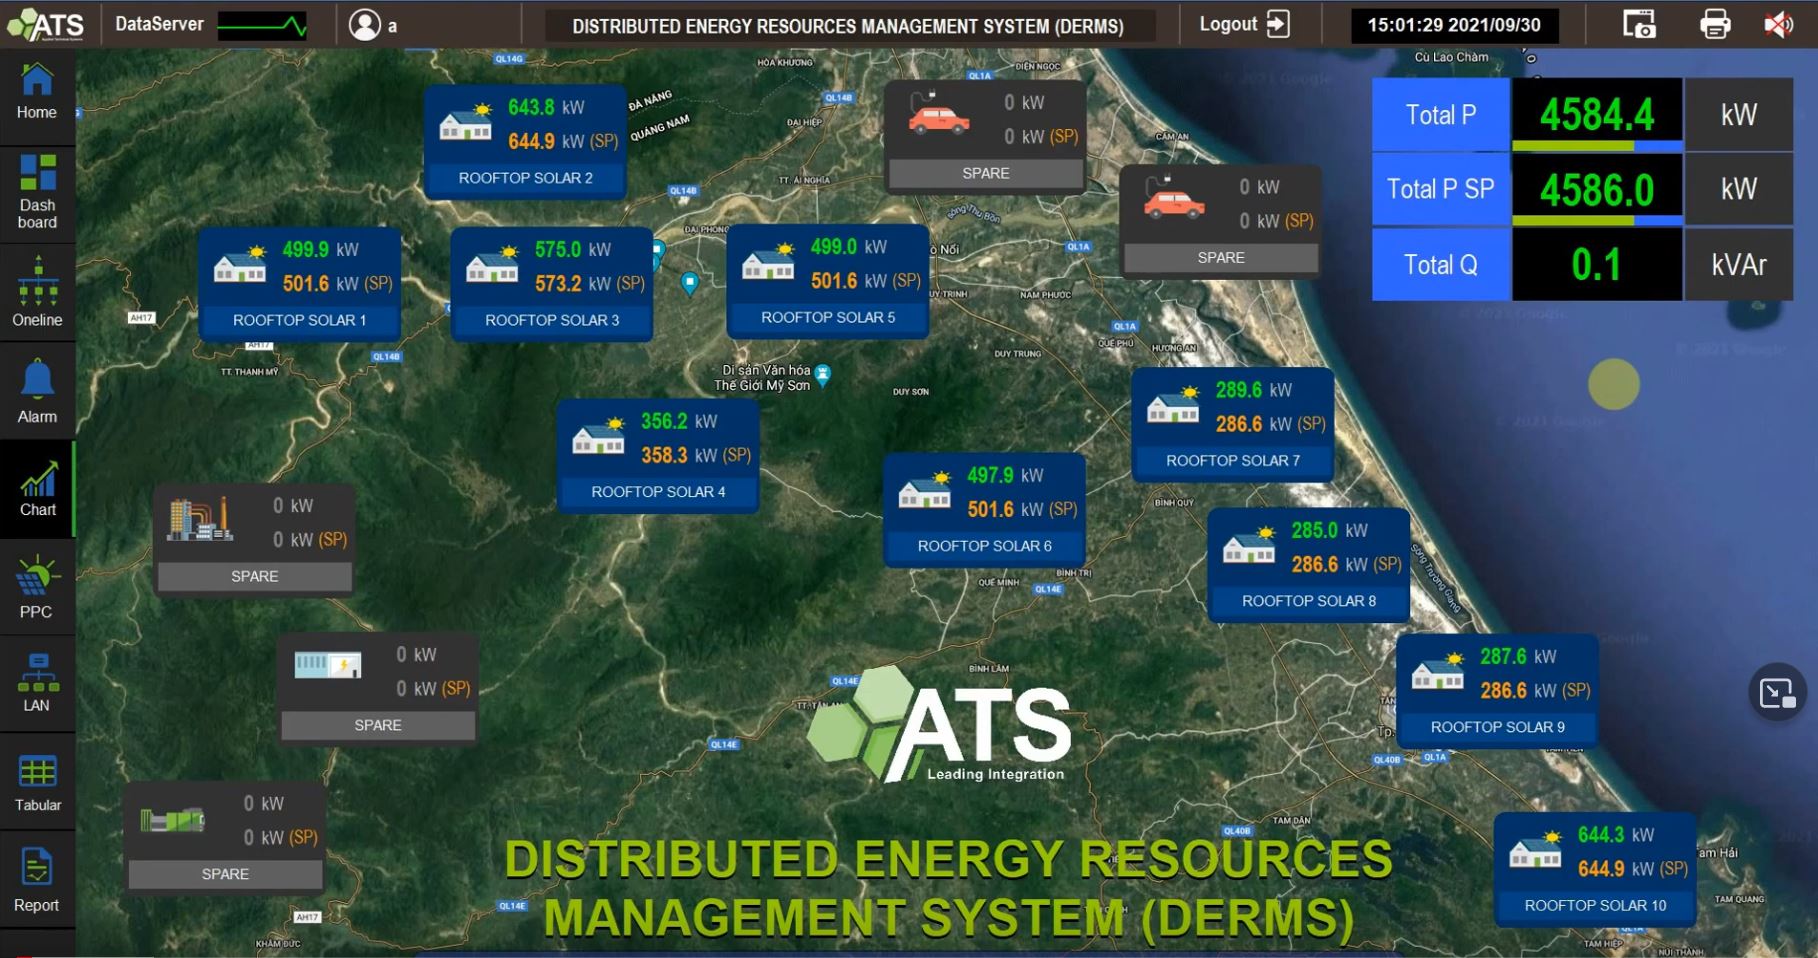Image resolution: width=1818 pixels, height=958 pixels.
Task: Open the Alarm bell page
Action: coord(37,391)
